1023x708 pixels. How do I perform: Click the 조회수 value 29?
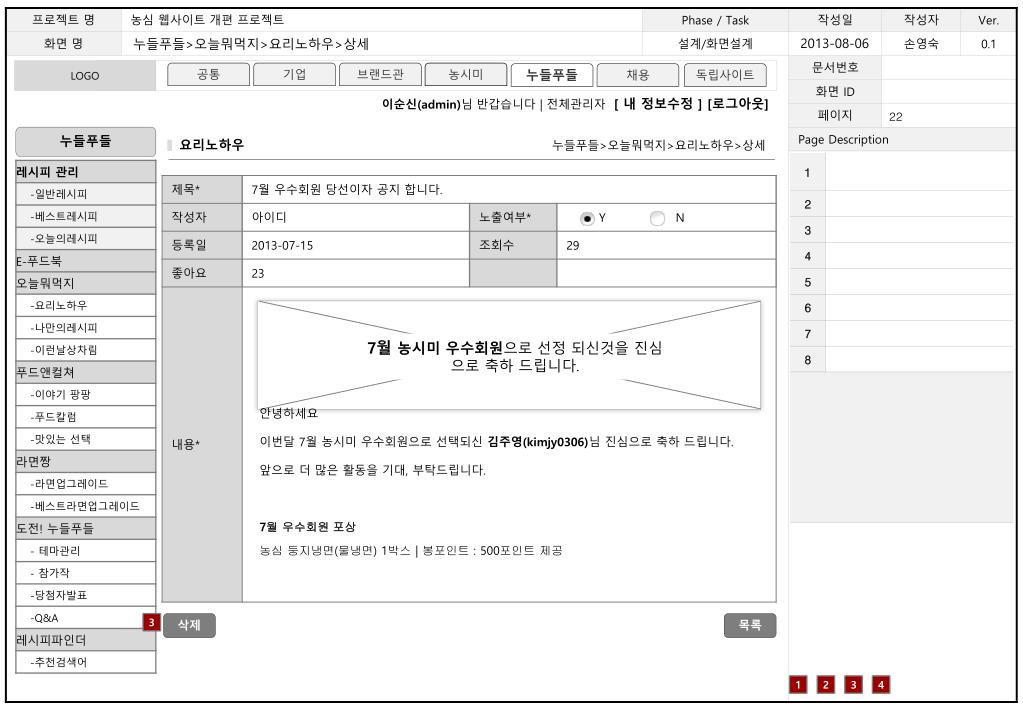(573, 245)
